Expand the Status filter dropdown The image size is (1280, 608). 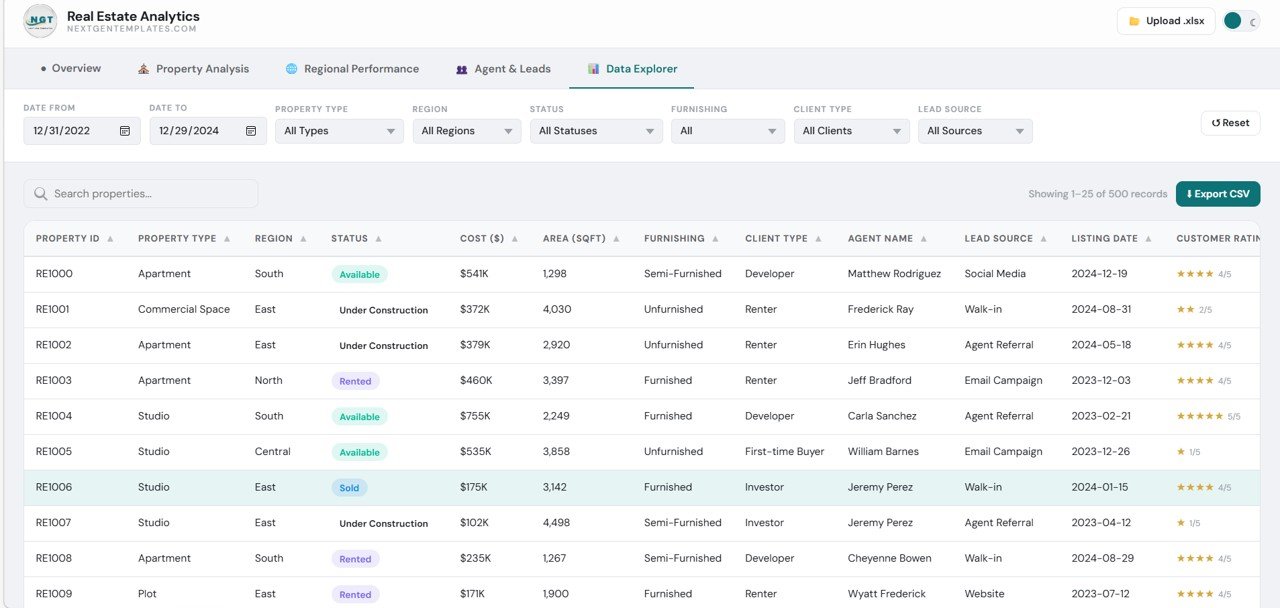point(596,130)
